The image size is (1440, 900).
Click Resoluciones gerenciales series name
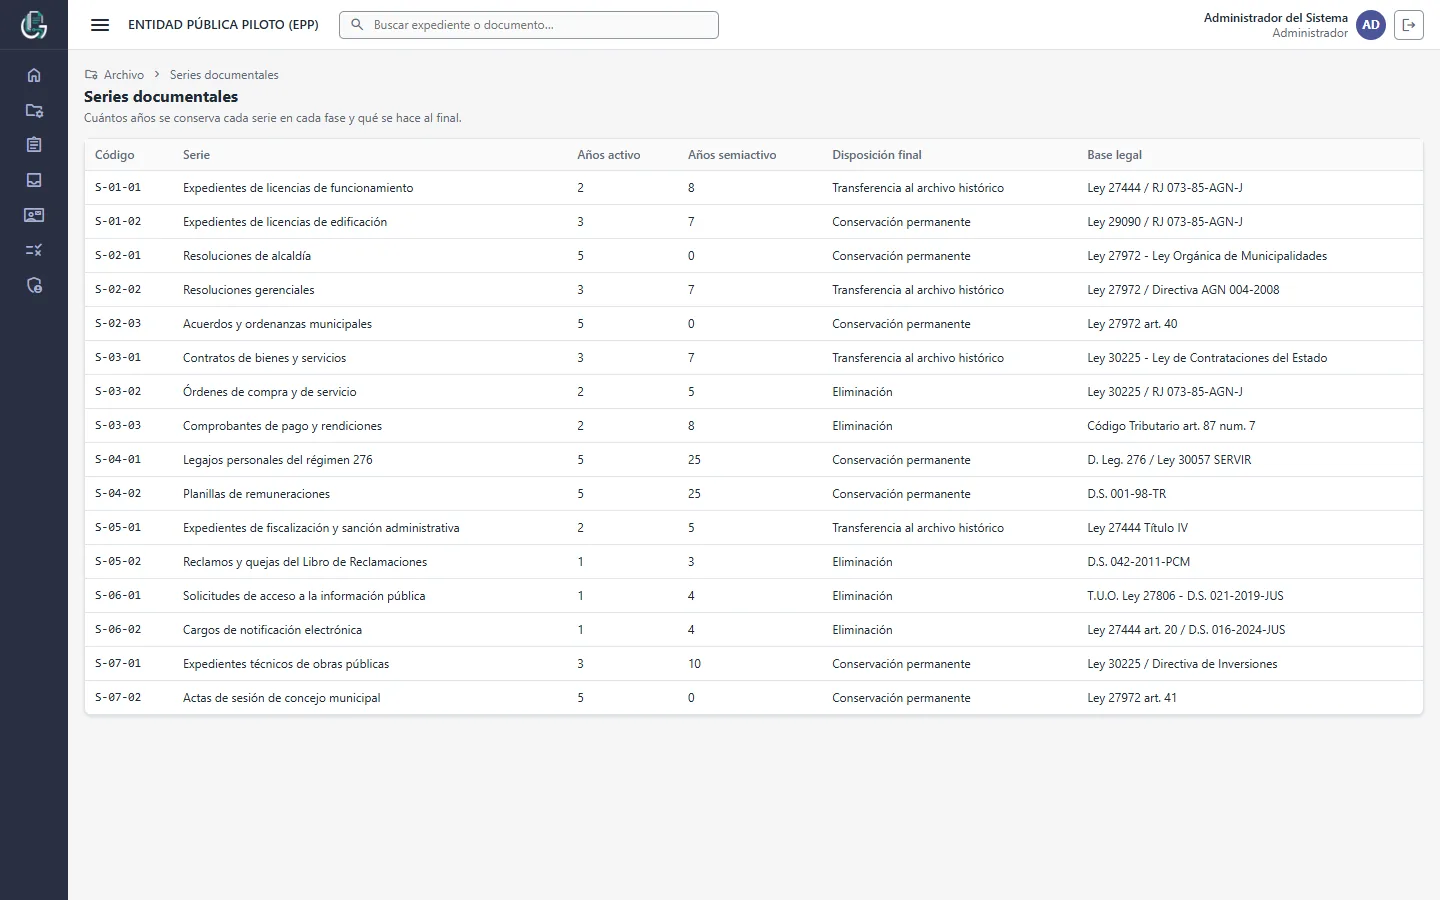[248, 290]
